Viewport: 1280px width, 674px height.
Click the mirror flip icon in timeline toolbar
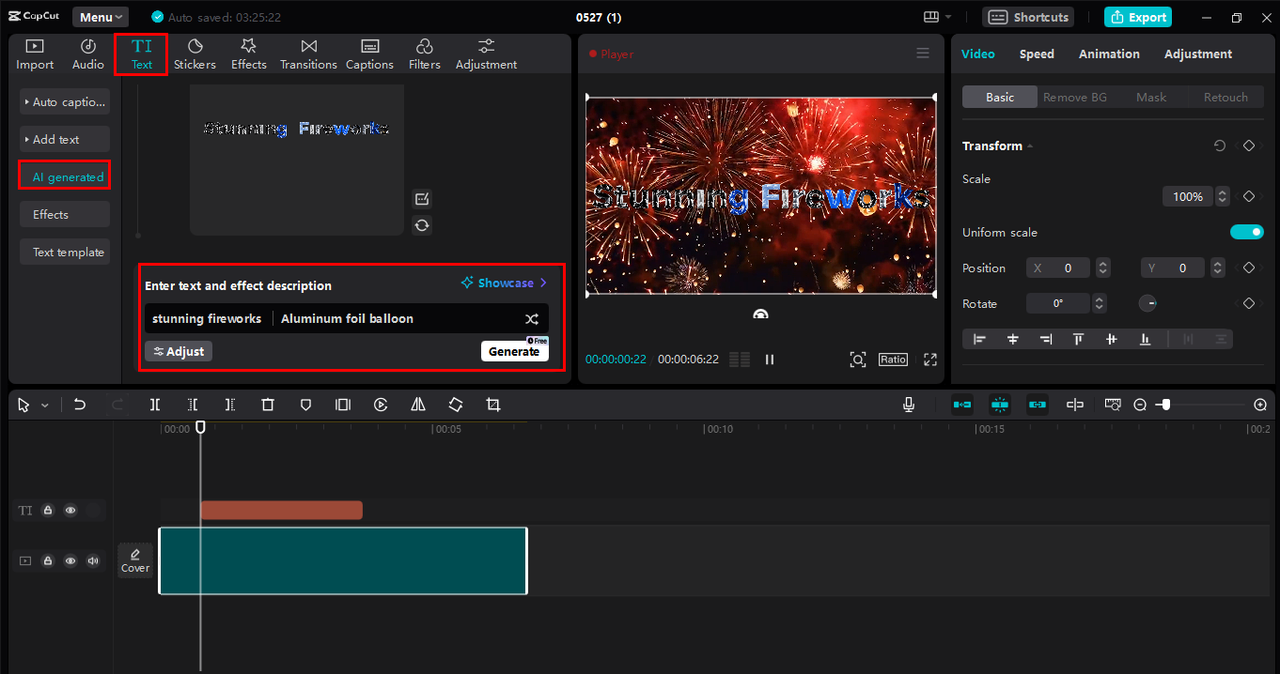coord(418,405)
